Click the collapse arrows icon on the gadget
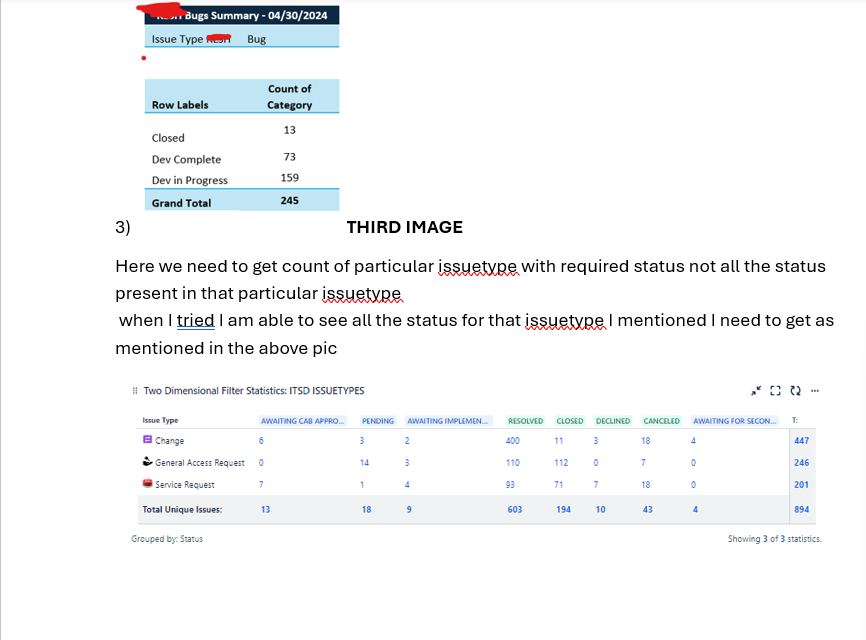 [757, 390]
